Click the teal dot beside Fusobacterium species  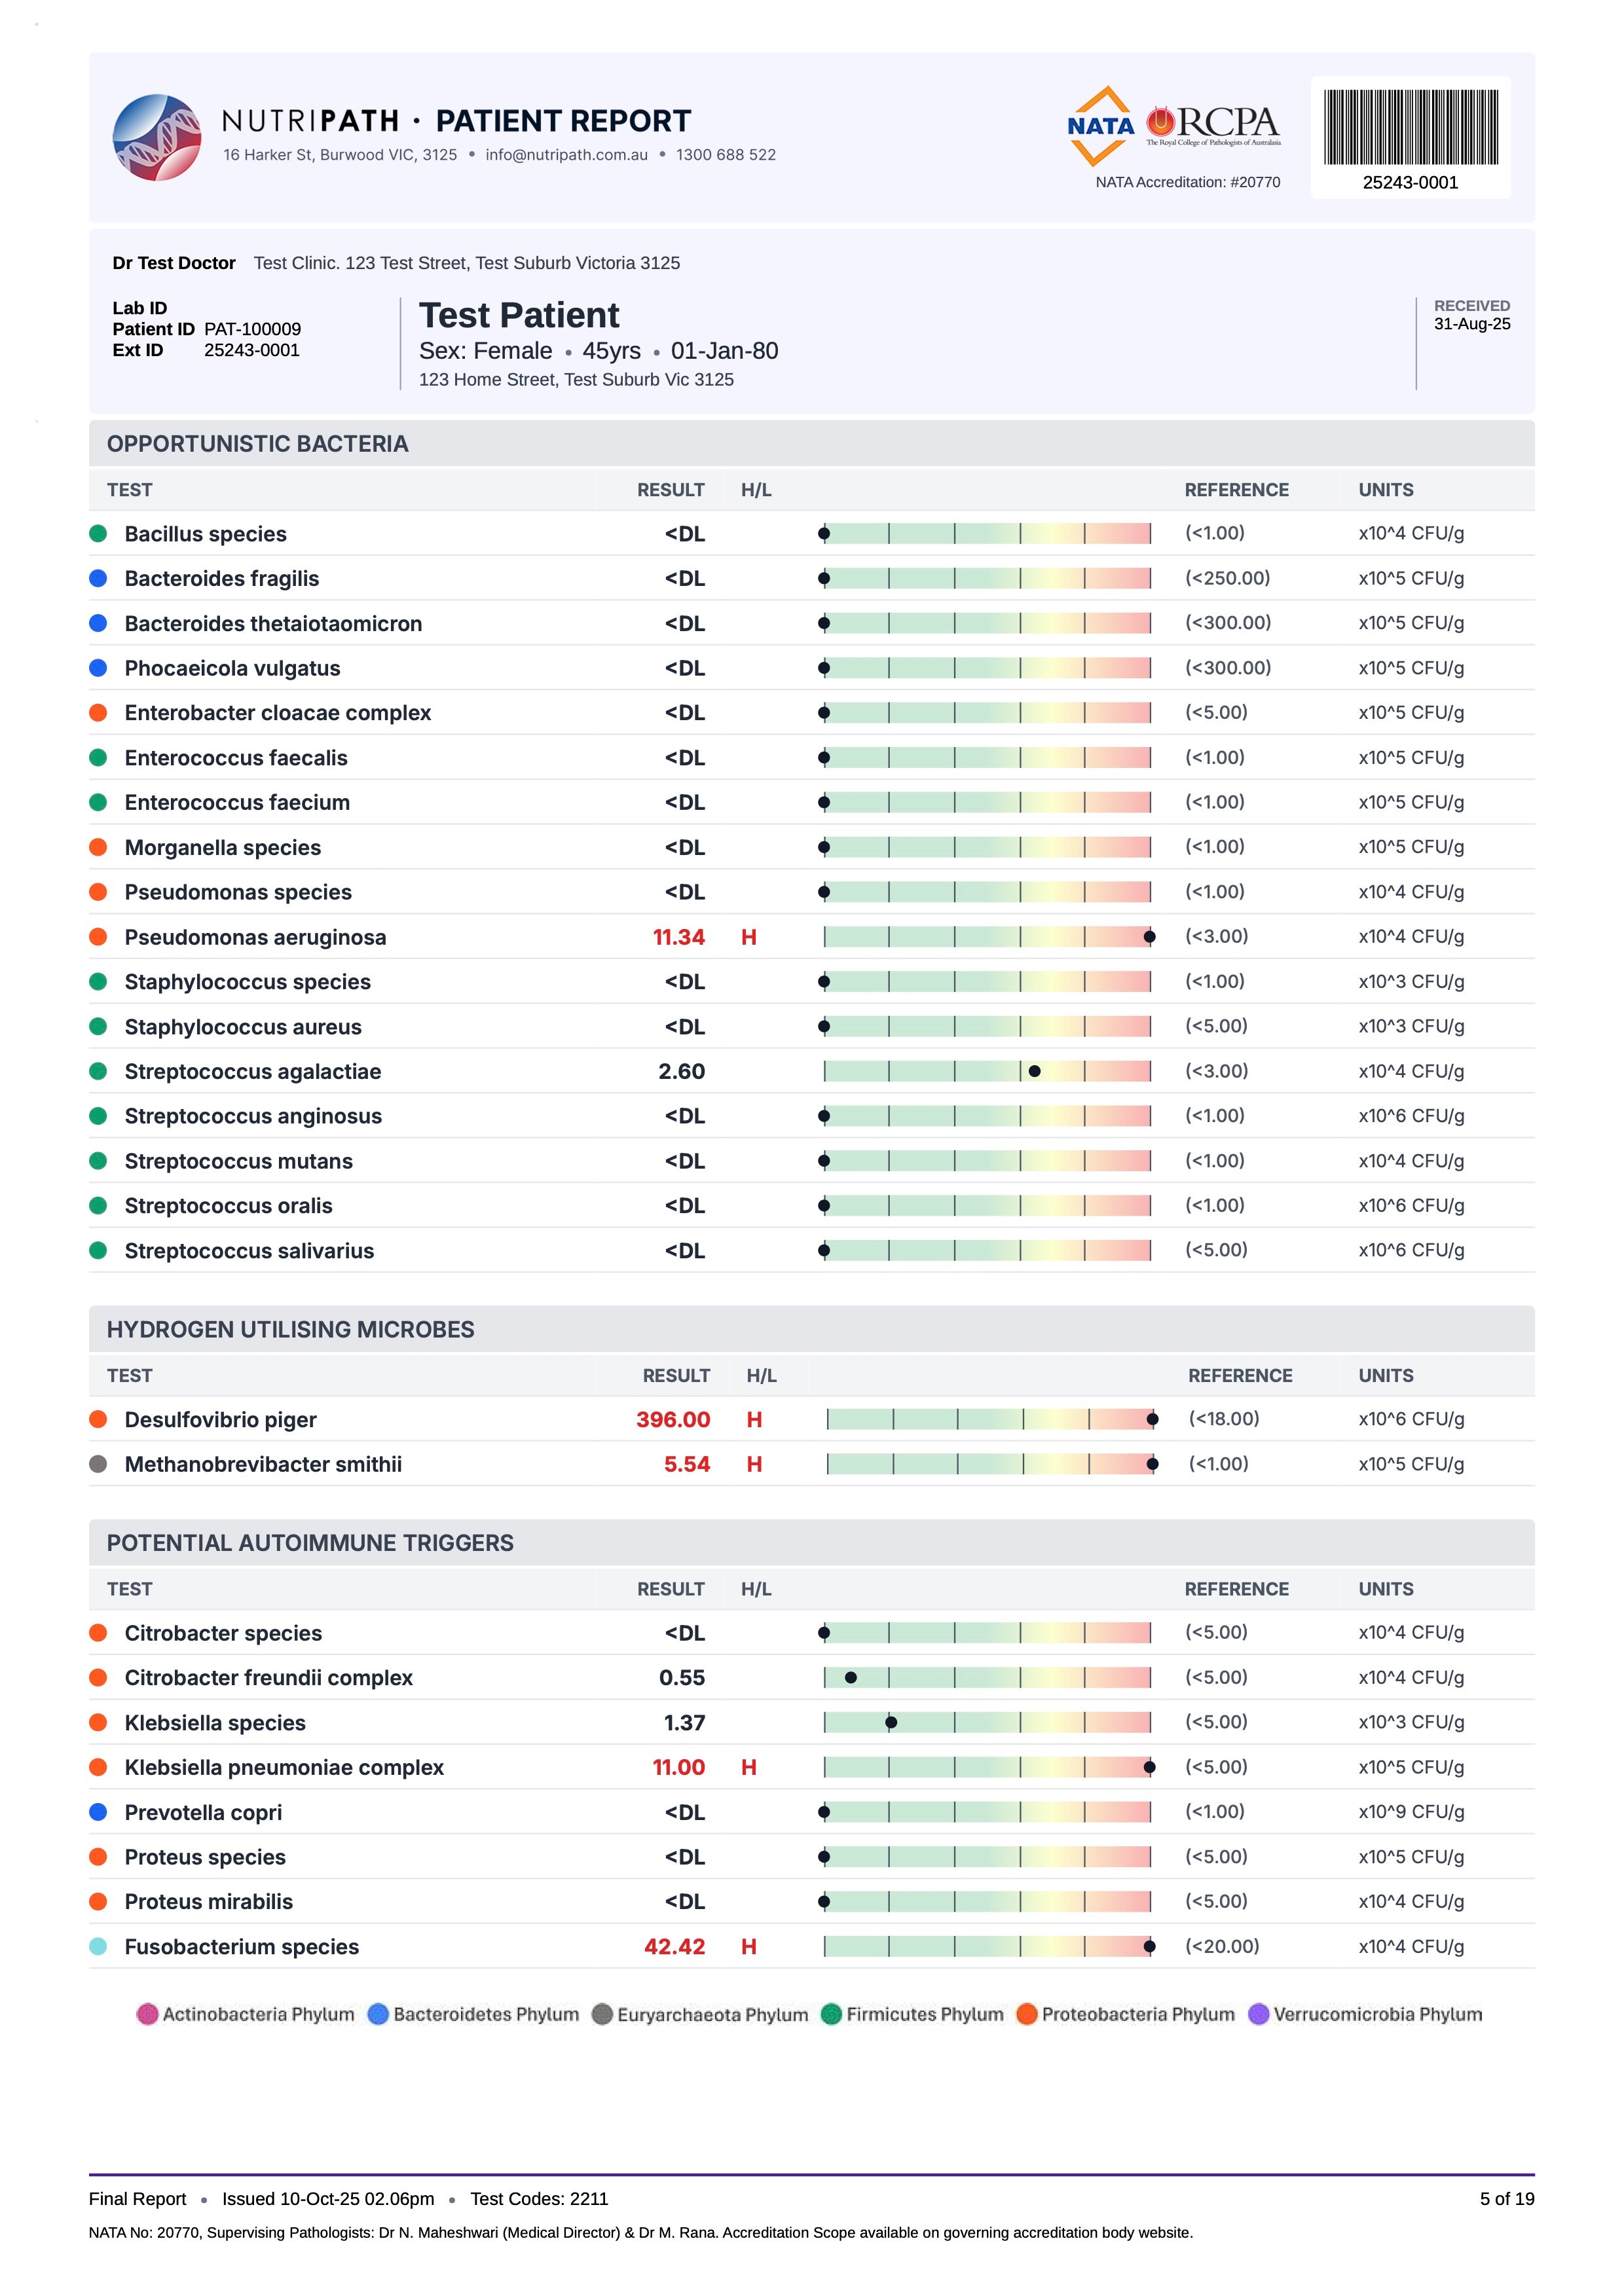coord(98,1946)
